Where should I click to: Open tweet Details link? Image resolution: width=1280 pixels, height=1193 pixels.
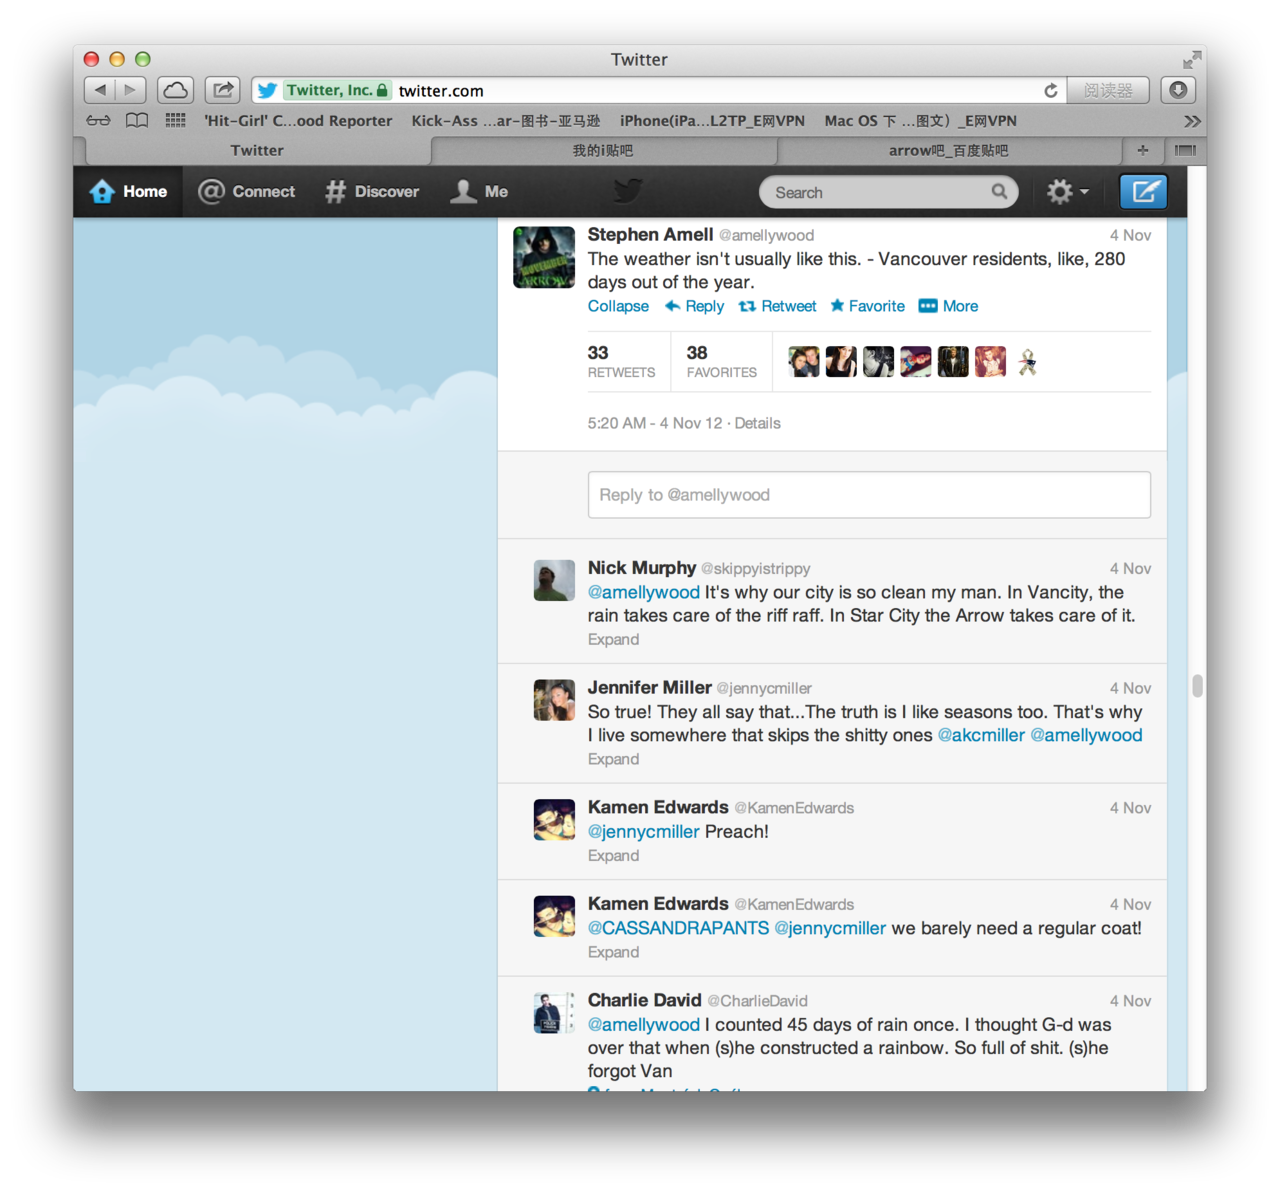click(757, 423)
